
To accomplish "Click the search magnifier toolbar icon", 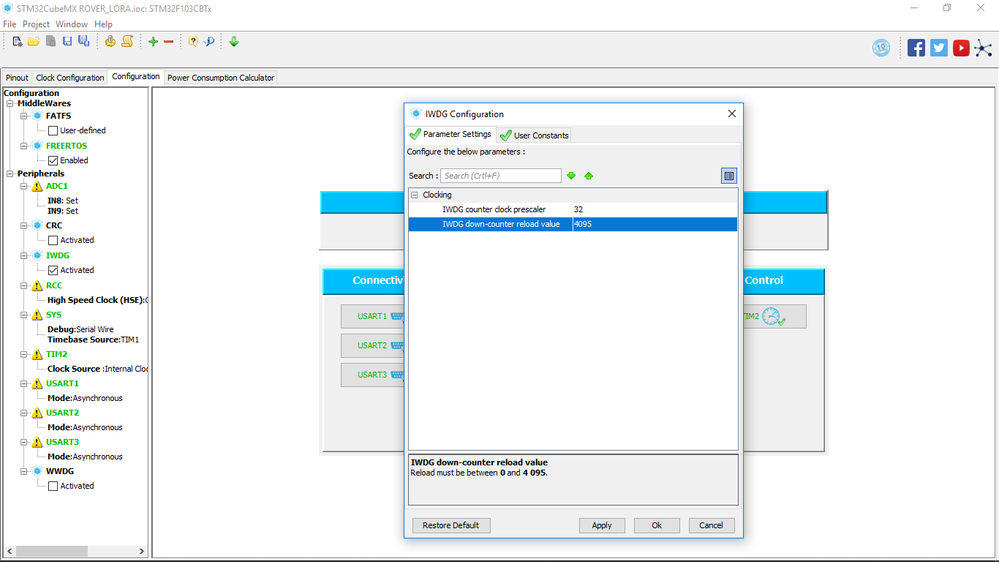I will tap(209, 41).
